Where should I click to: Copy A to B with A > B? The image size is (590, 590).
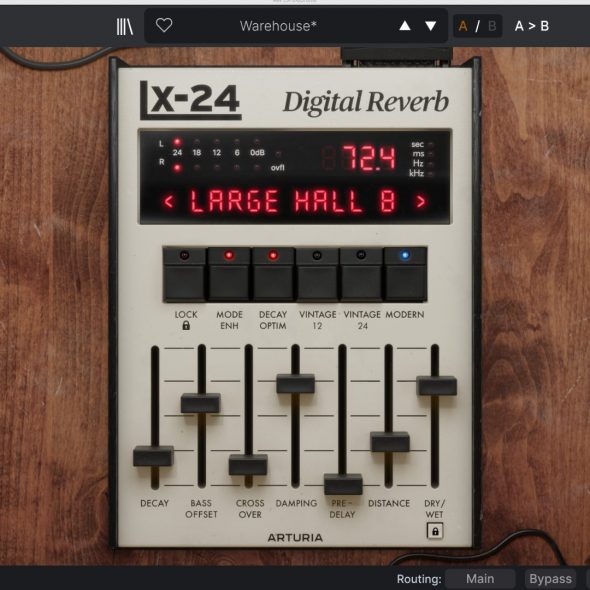coord(532,26)
